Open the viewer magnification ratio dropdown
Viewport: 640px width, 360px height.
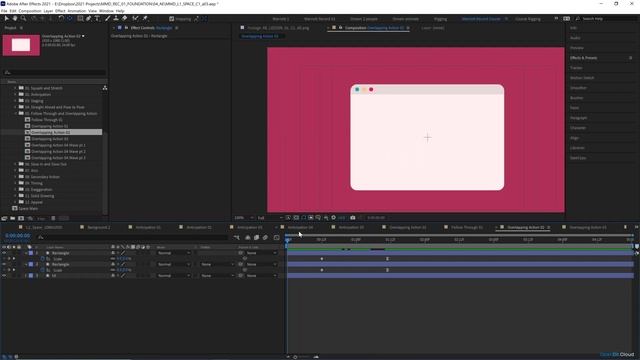244,218
